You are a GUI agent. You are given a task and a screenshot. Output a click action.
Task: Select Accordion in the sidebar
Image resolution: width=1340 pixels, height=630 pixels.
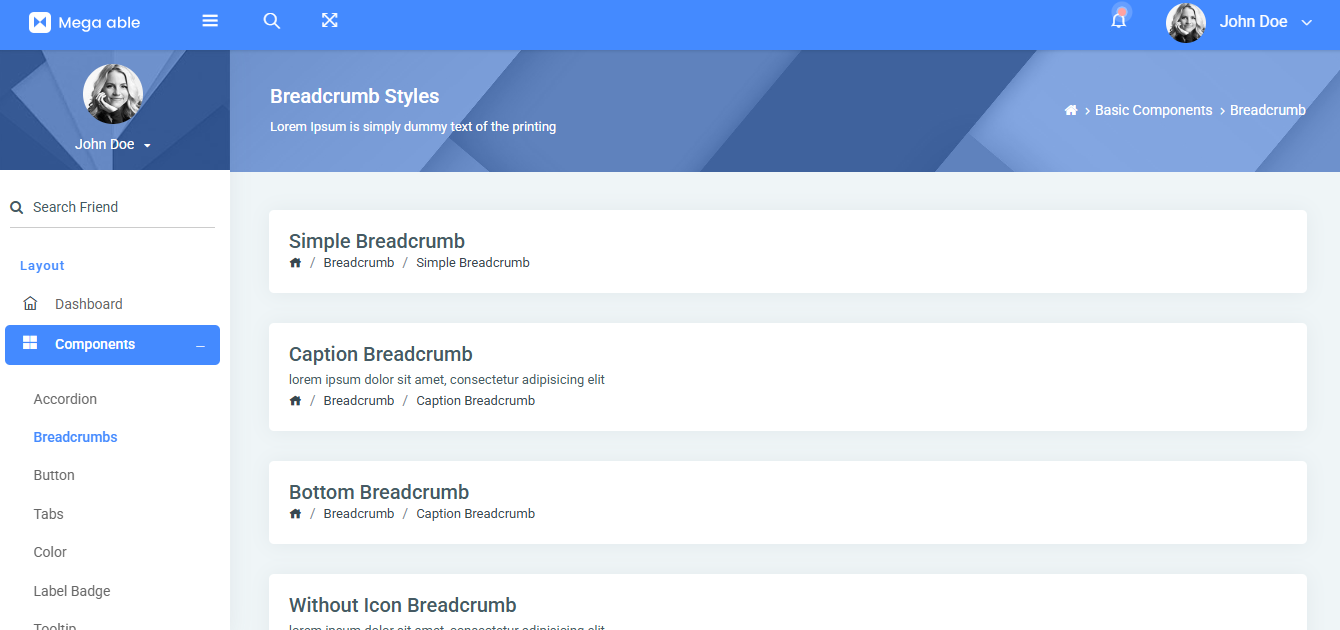click(x=65, y=399)
